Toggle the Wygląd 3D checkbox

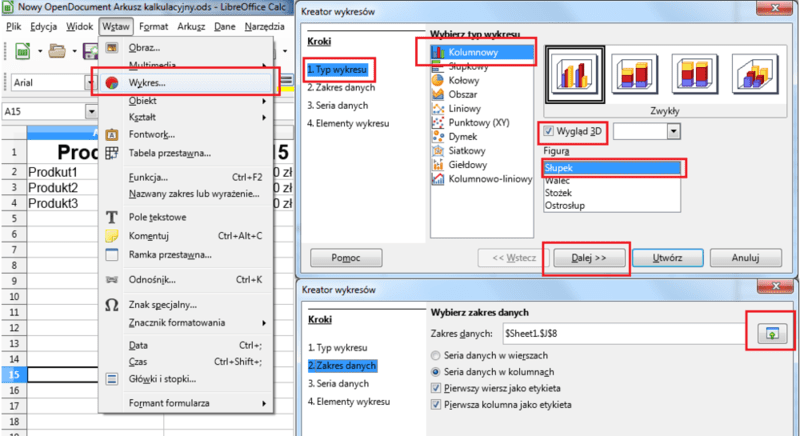pyautogui.click(x=548, y=131)
